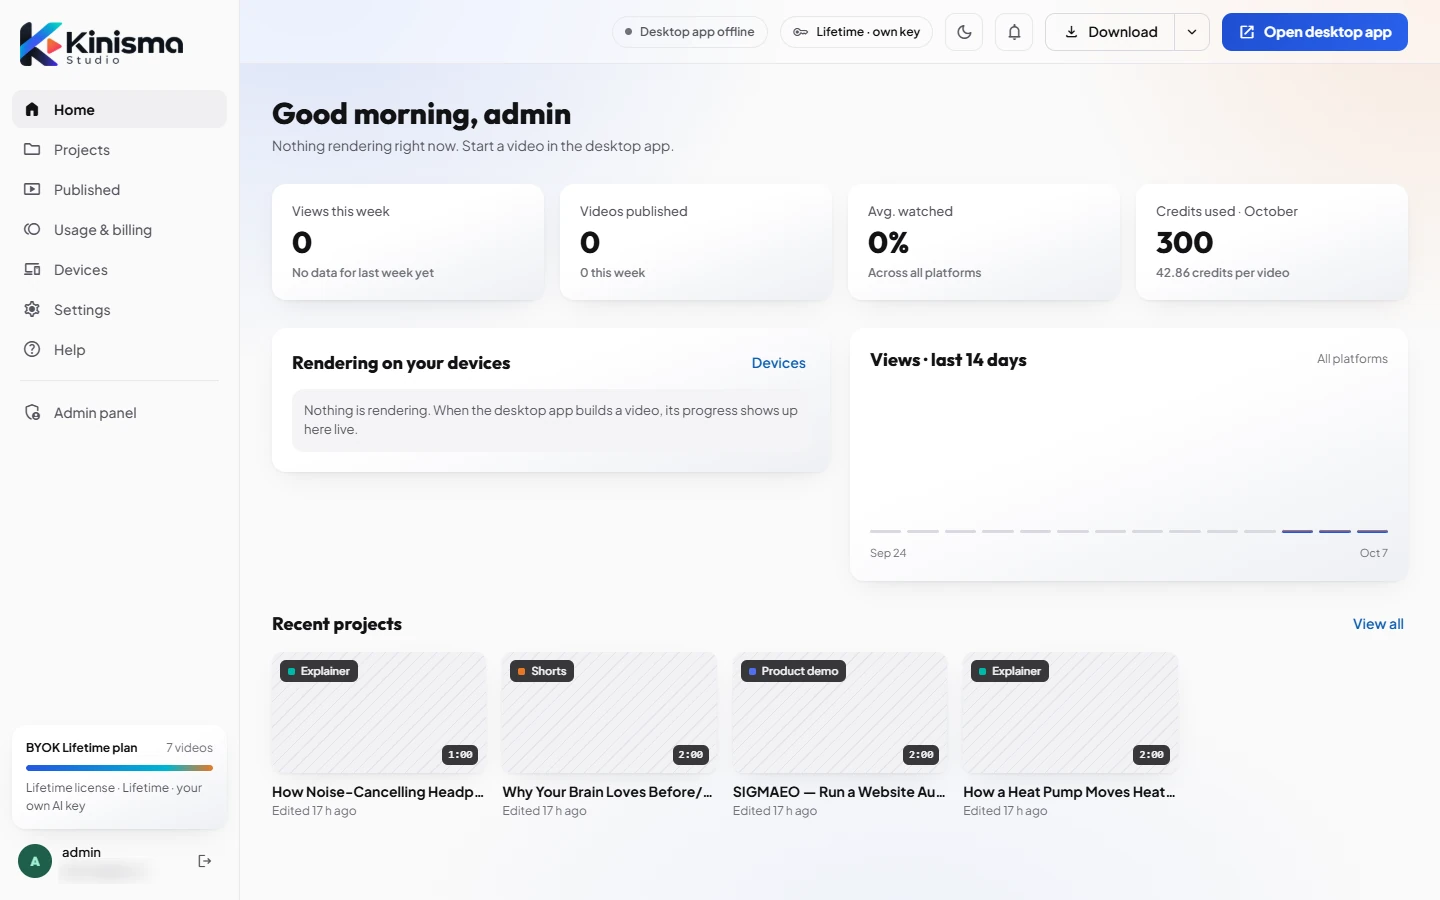Click the admin avatar circle
Screen dimensions: 1440x900
coord(35,861)
